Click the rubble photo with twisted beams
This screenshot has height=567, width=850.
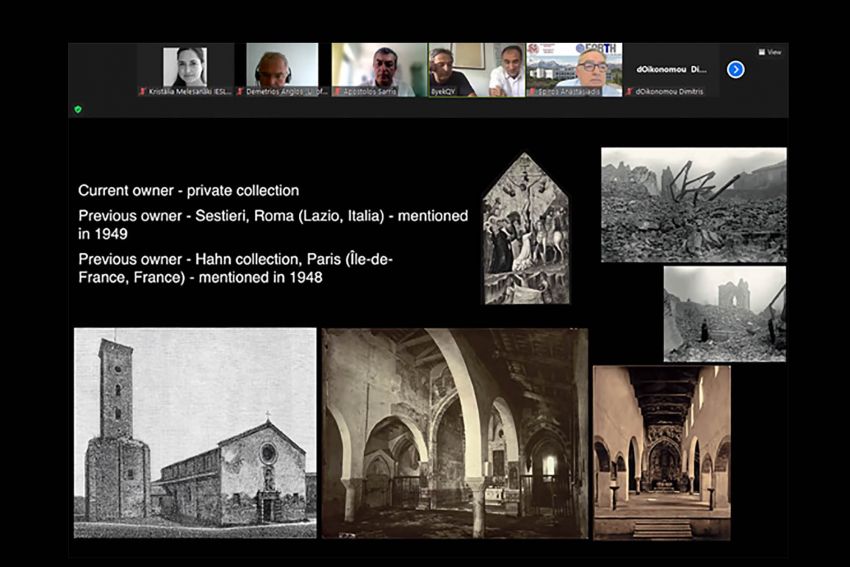click(x=694, y=205)
